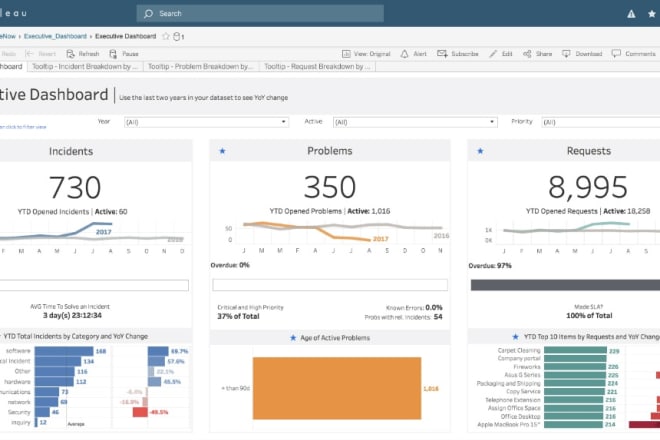Open the data sources cylinder icon
Screen dimensions: 660x440
(x=177, y=36)
